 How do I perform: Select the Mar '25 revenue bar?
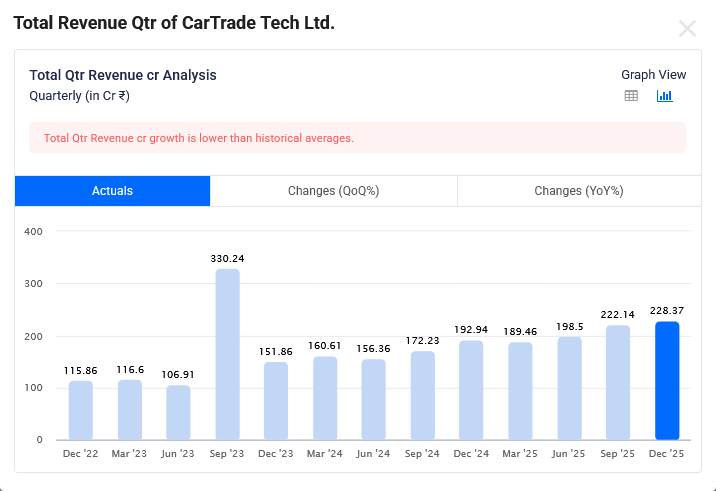(x=520, y=391)
